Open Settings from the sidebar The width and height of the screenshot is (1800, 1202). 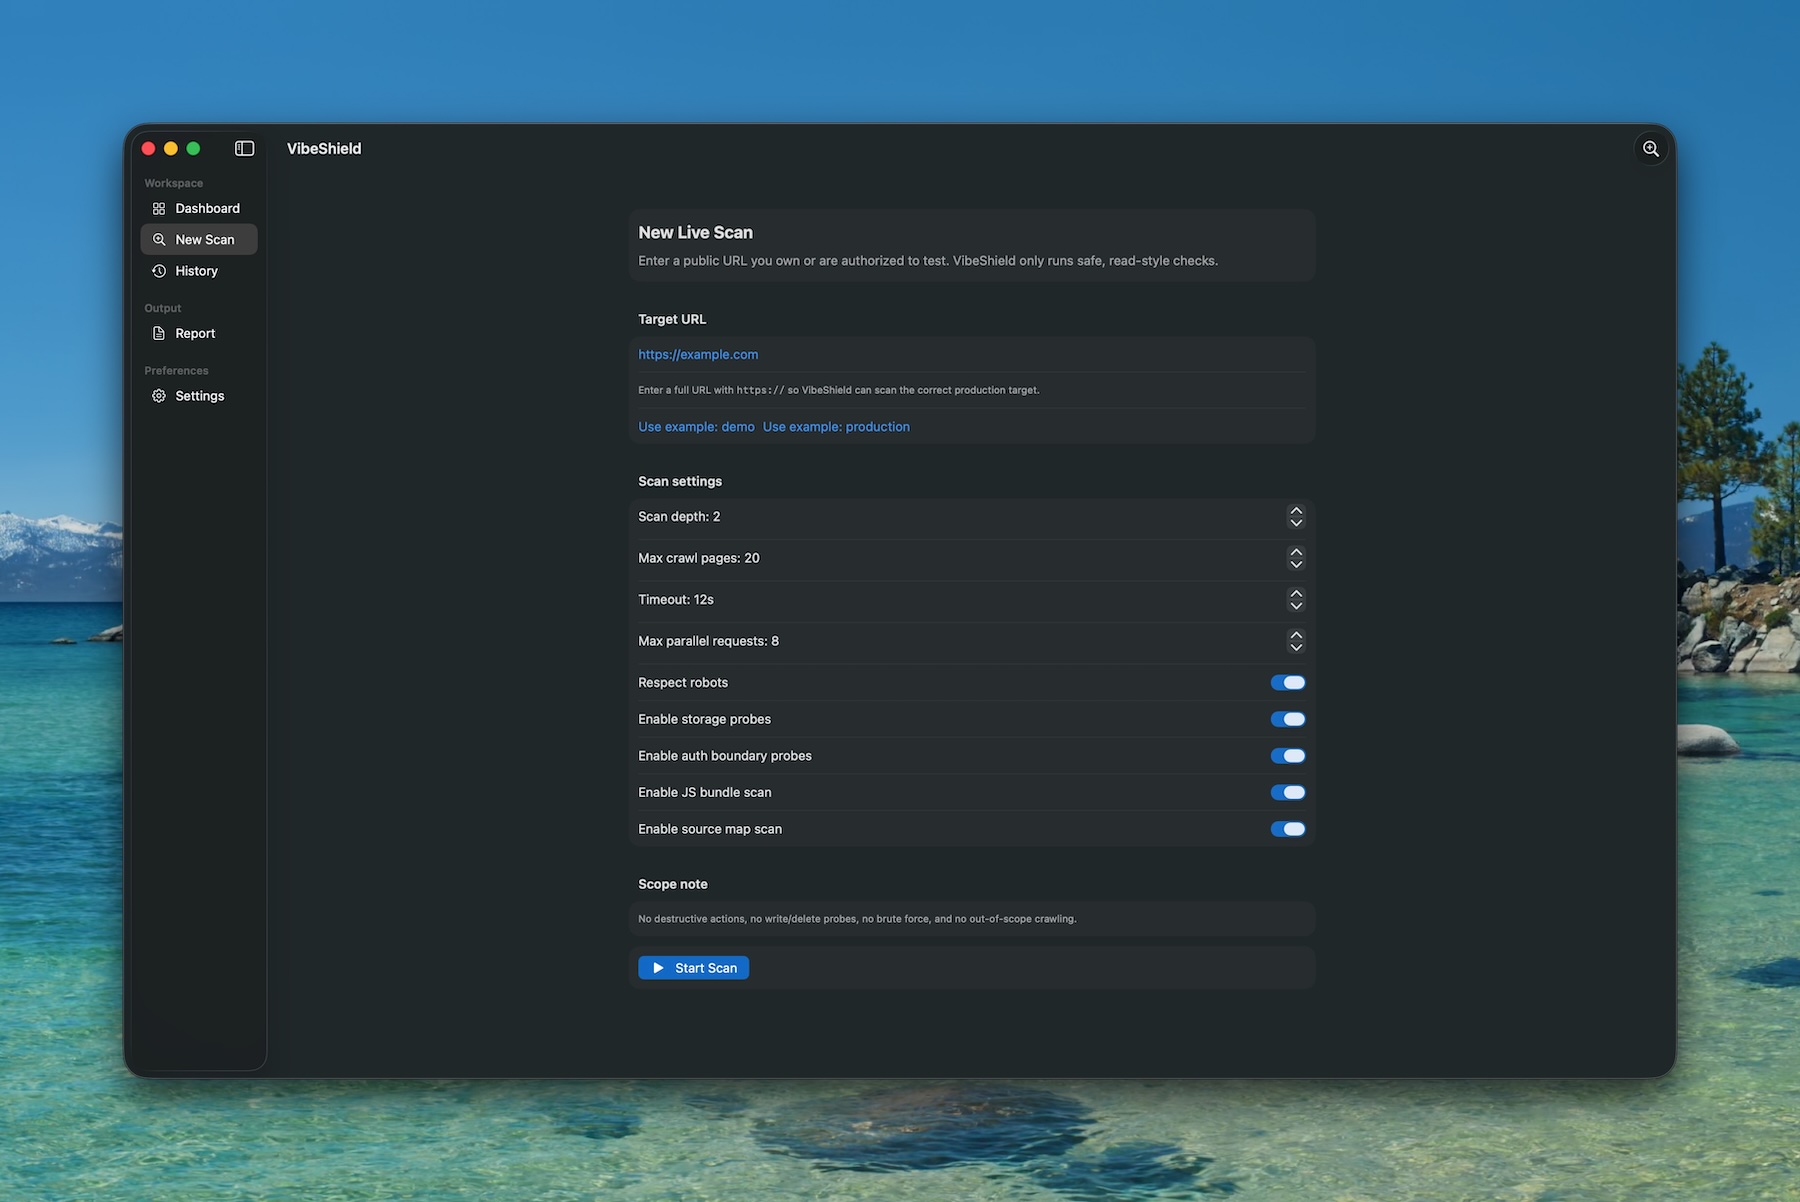tap(199, 396)
